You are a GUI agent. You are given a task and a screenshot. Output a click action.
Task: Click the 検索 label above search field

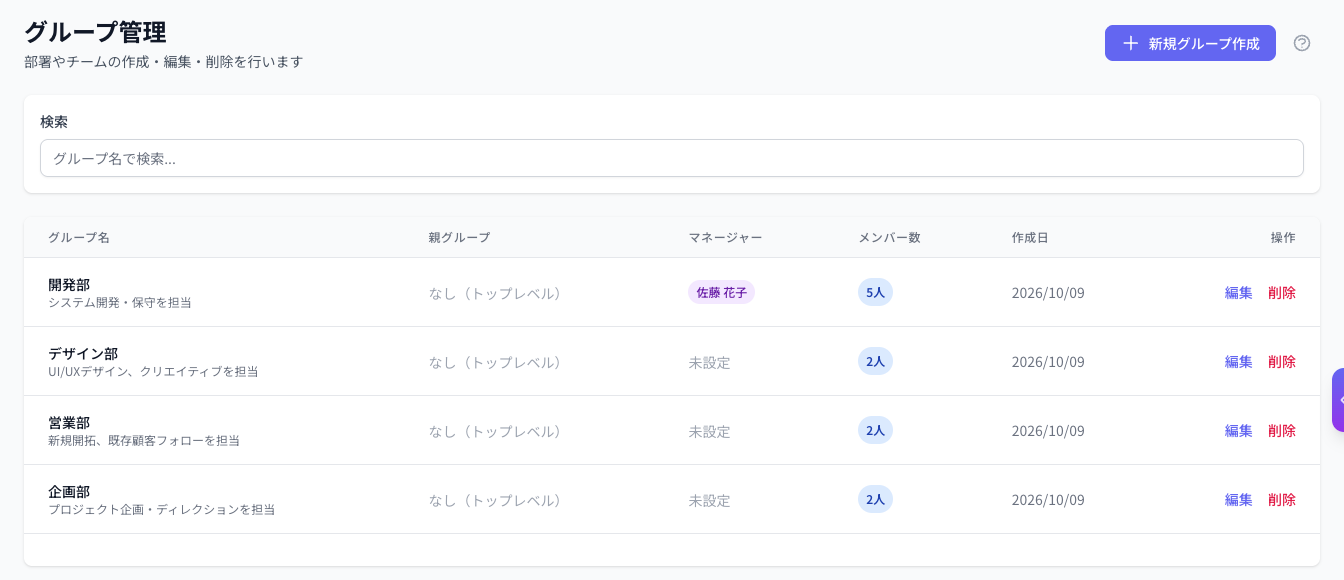click(x=54, y=121)
